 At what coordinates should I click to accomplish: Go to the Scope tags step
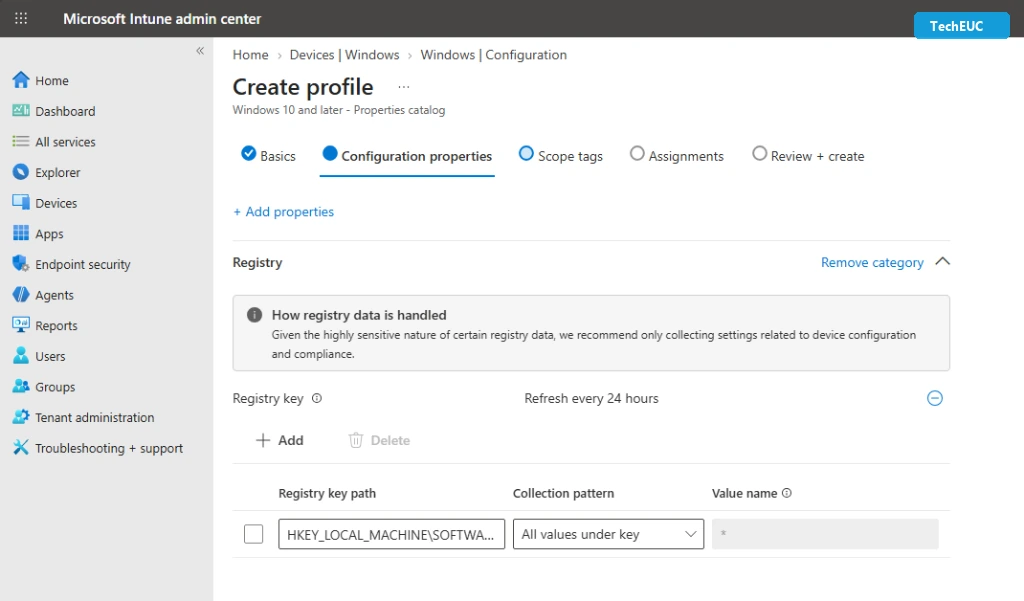[x=560, y=155]
